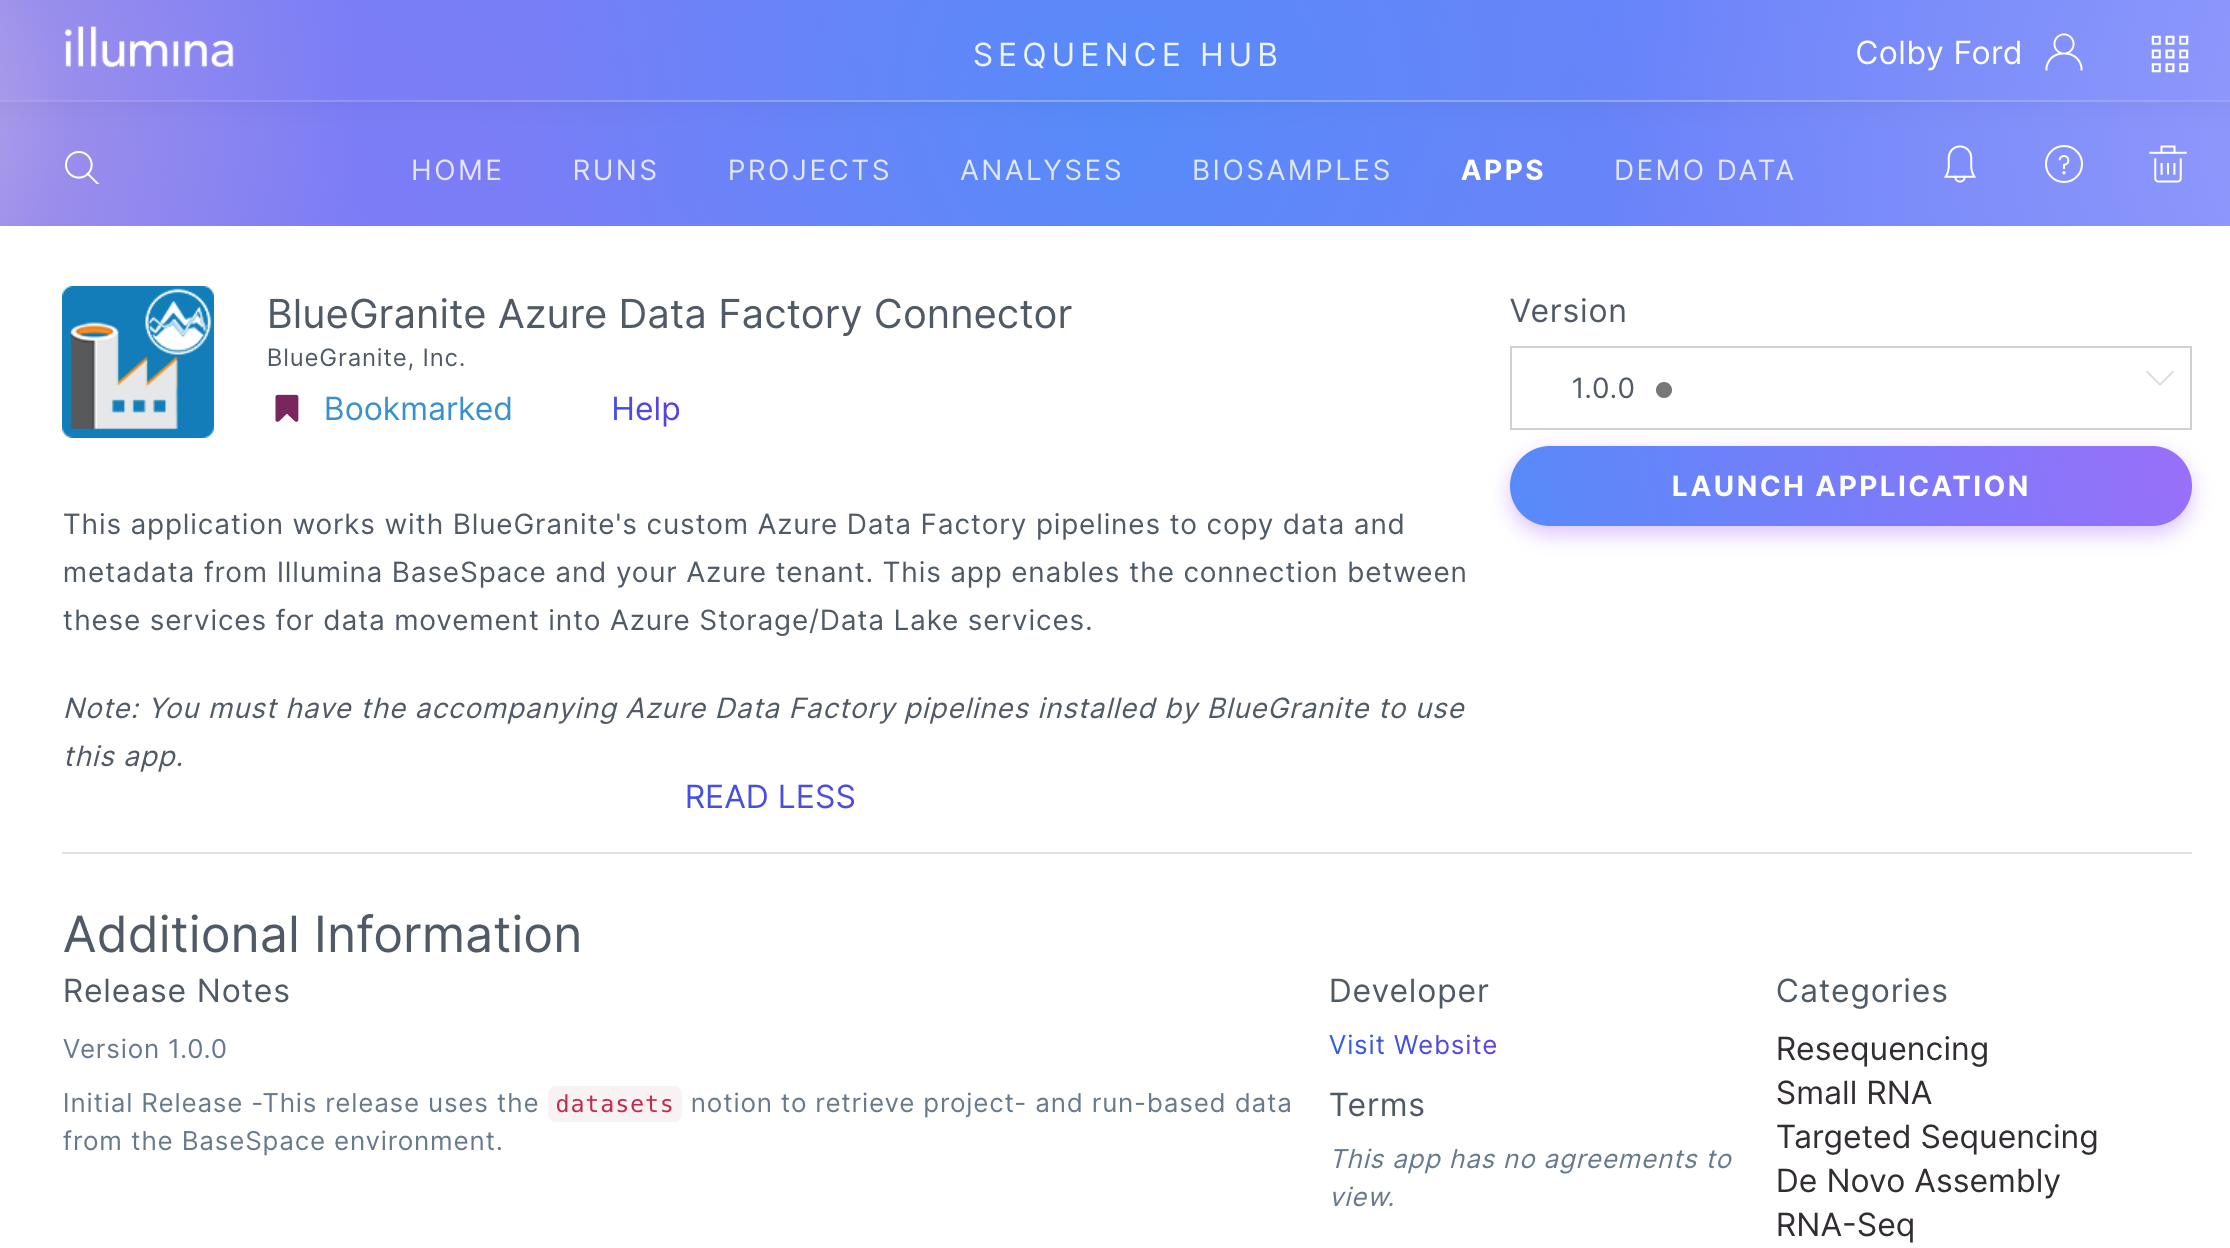Click the Bookmarked link
Screen dimensions: 2230x1248
click(418, 409)
